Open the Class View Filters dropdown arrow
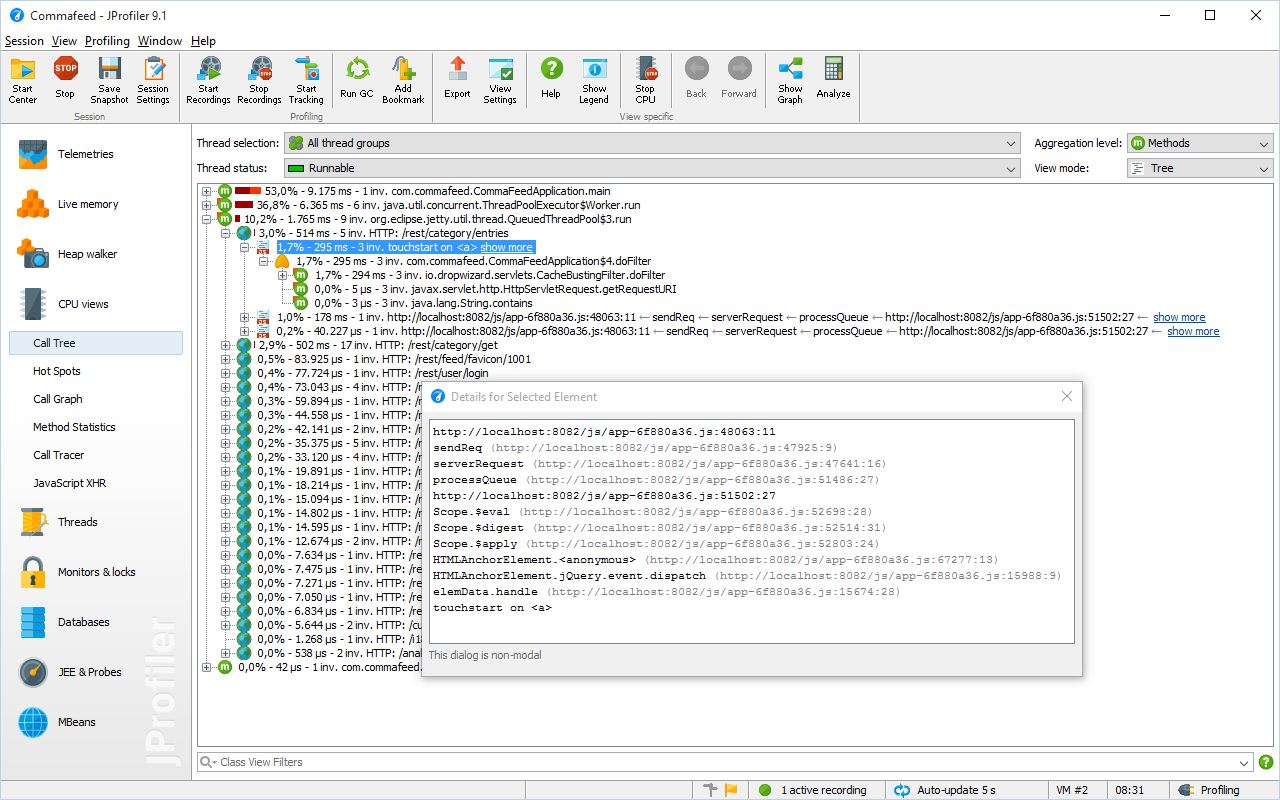 point(1245,762)
